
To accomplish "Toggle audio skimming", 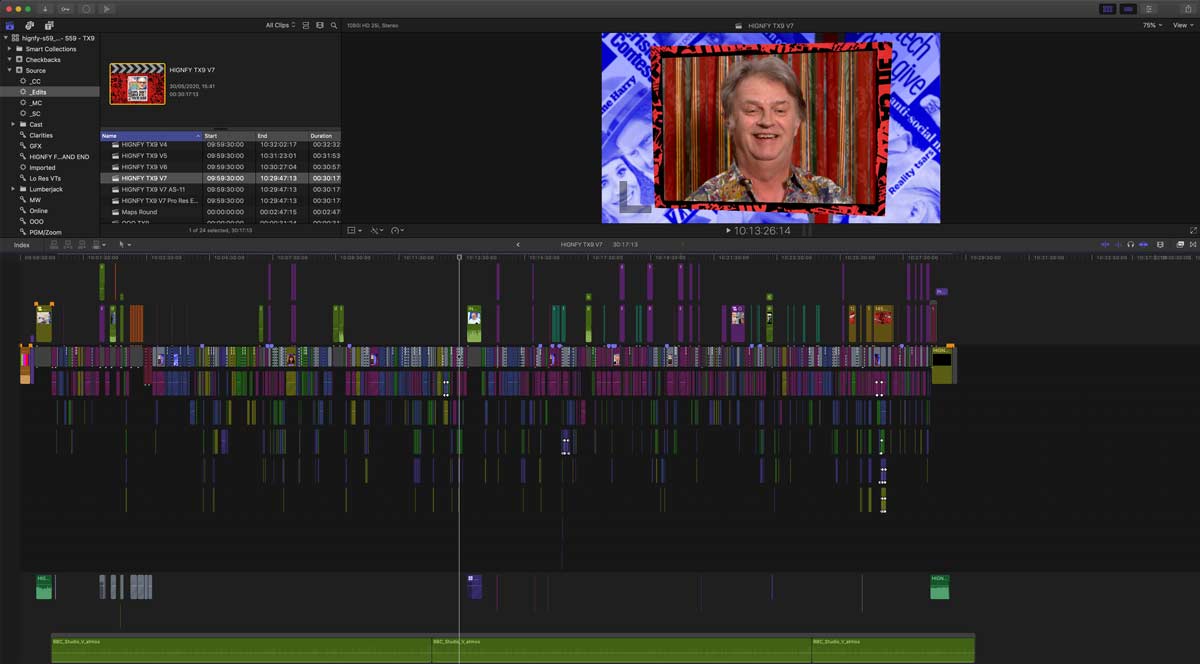I will pyautogui.click(x=1118, y=244).
